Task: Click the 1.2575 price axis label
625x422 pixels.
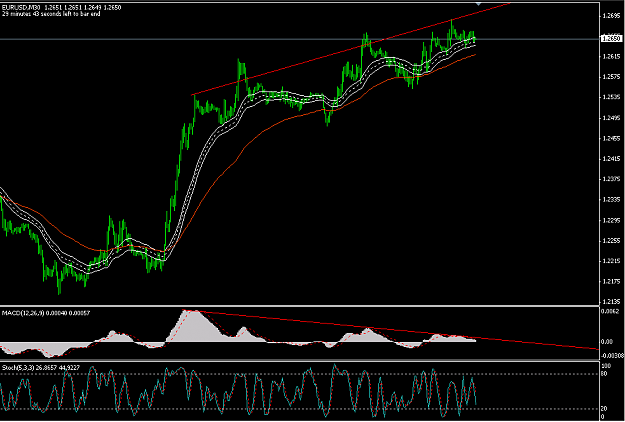Action: click(612, 77)
